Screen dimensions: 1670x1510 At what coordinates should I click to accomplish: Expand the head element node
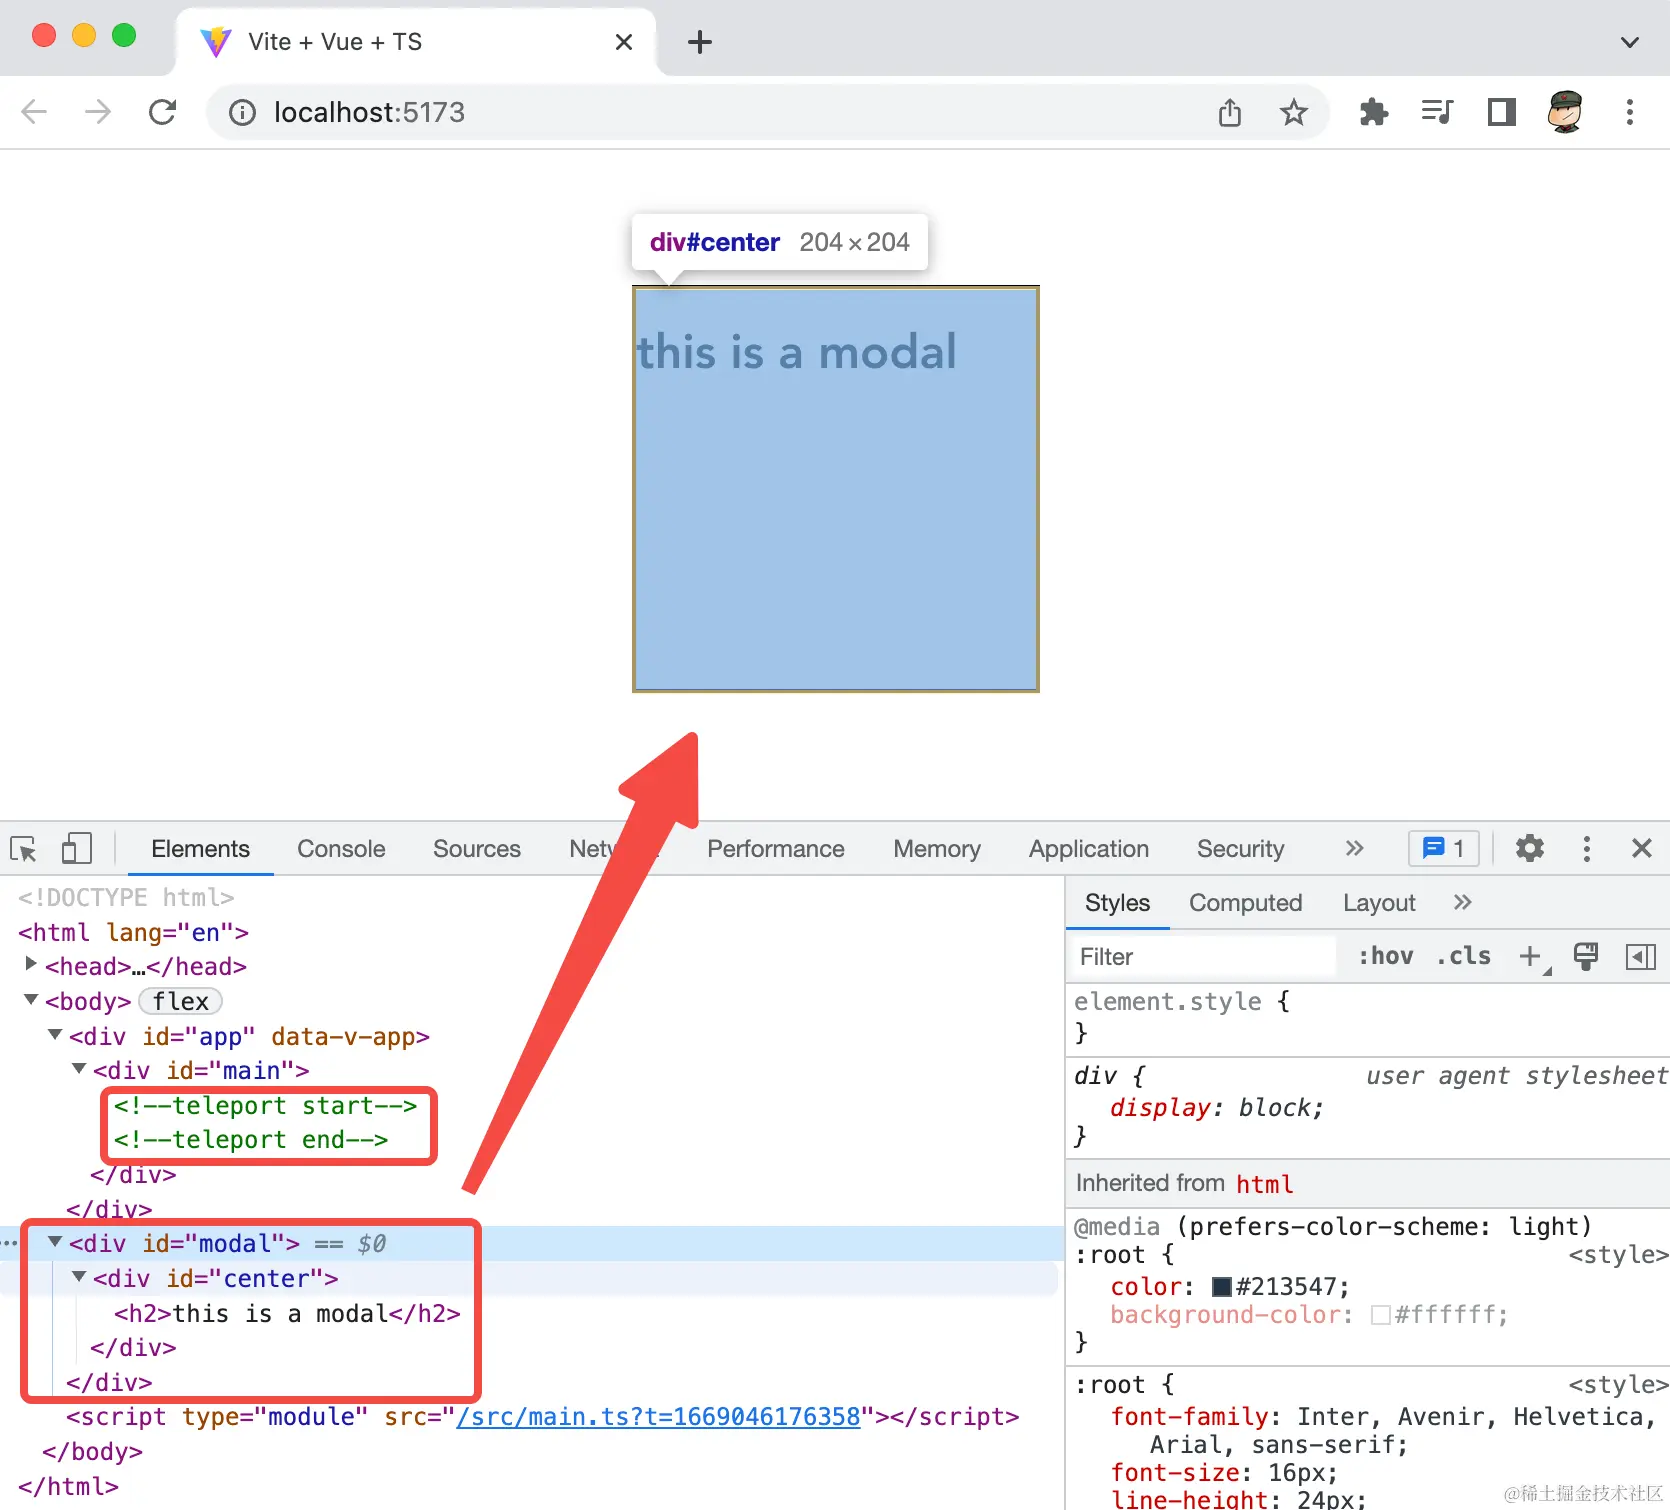(x=31, y=964)
